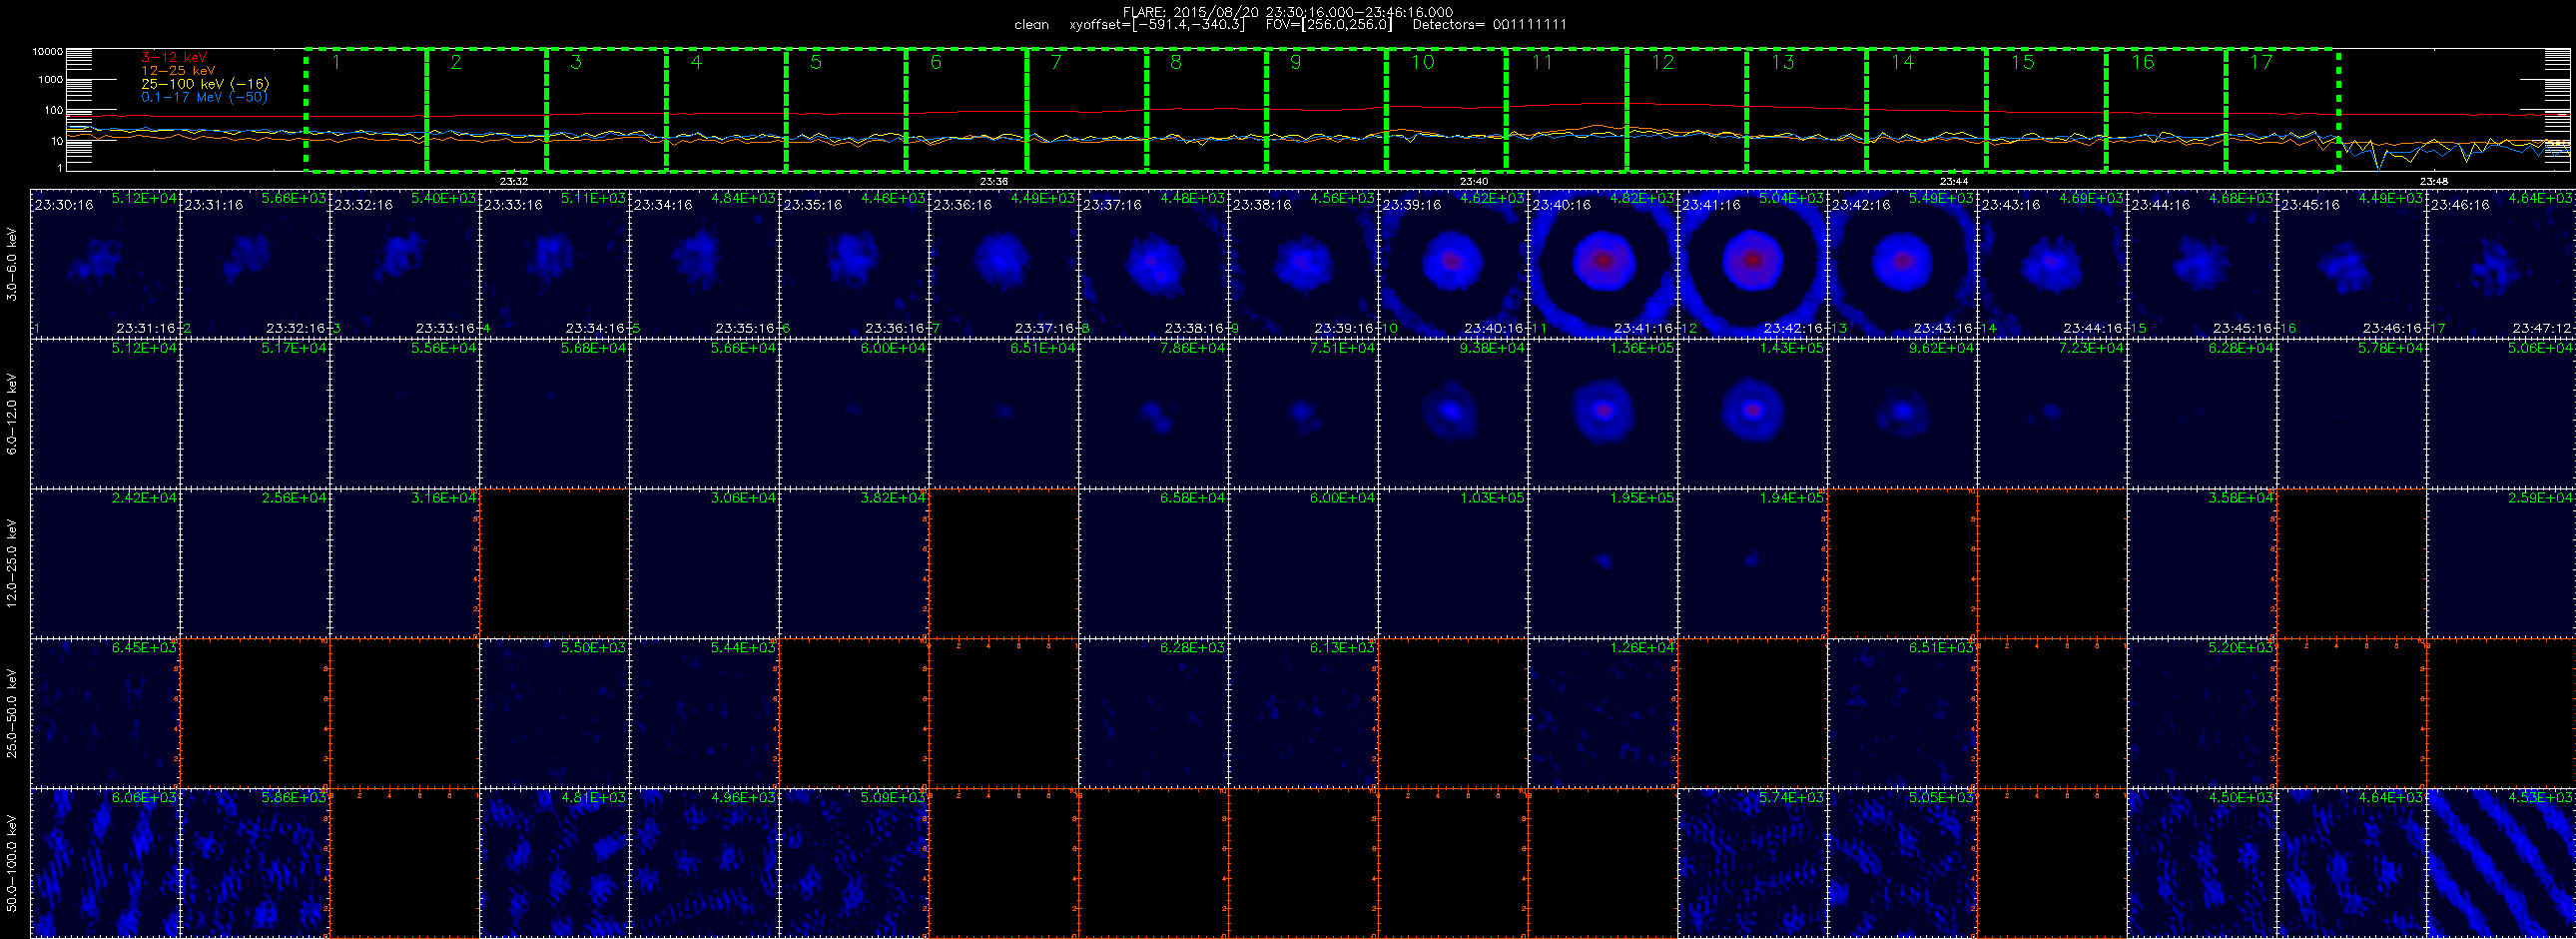Select time interval 4 on the light curve
2576x939 pixels.
[726, 110]
